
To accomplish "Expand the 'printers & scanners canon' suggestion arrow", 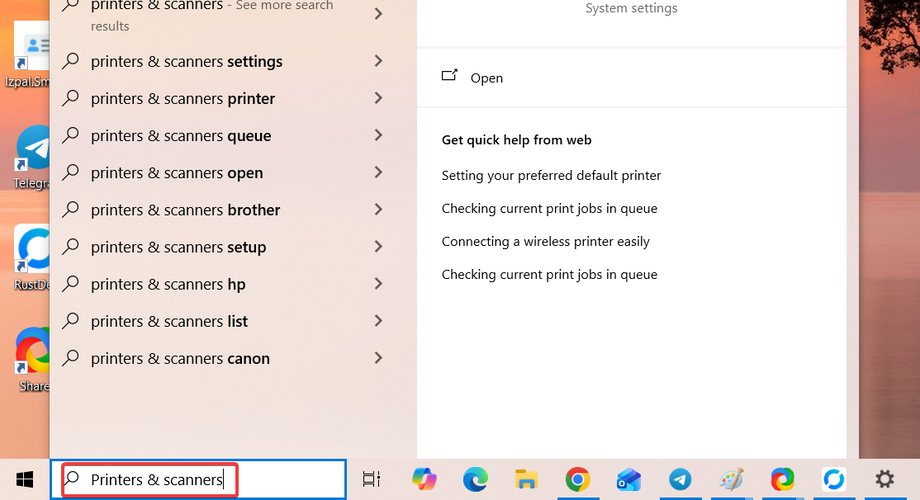I will tap(378, 358).
